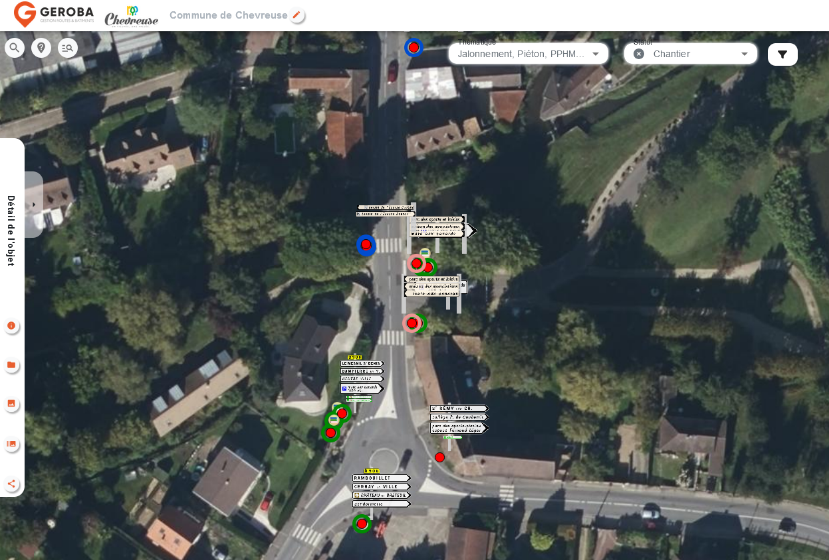829x560 pixels.
Task: Click the location pin locate button
Action: [41, 48]
